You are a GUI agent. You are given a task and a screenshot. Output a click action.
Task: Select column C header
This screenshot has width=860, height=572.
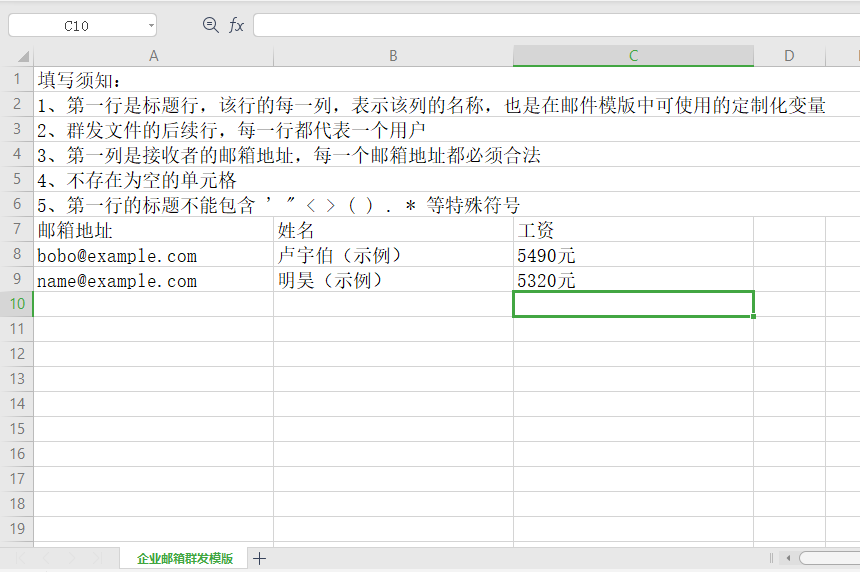pos(633,56)
